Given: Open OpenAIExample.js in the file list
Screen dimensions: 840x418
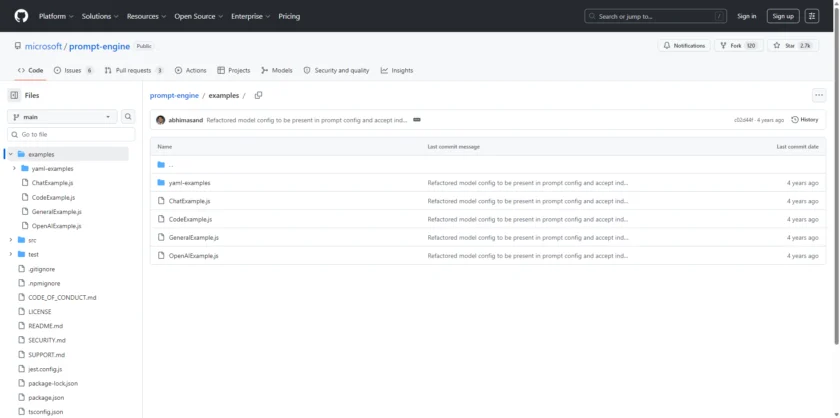Looking at the screenshot, I should click(193, 256).
